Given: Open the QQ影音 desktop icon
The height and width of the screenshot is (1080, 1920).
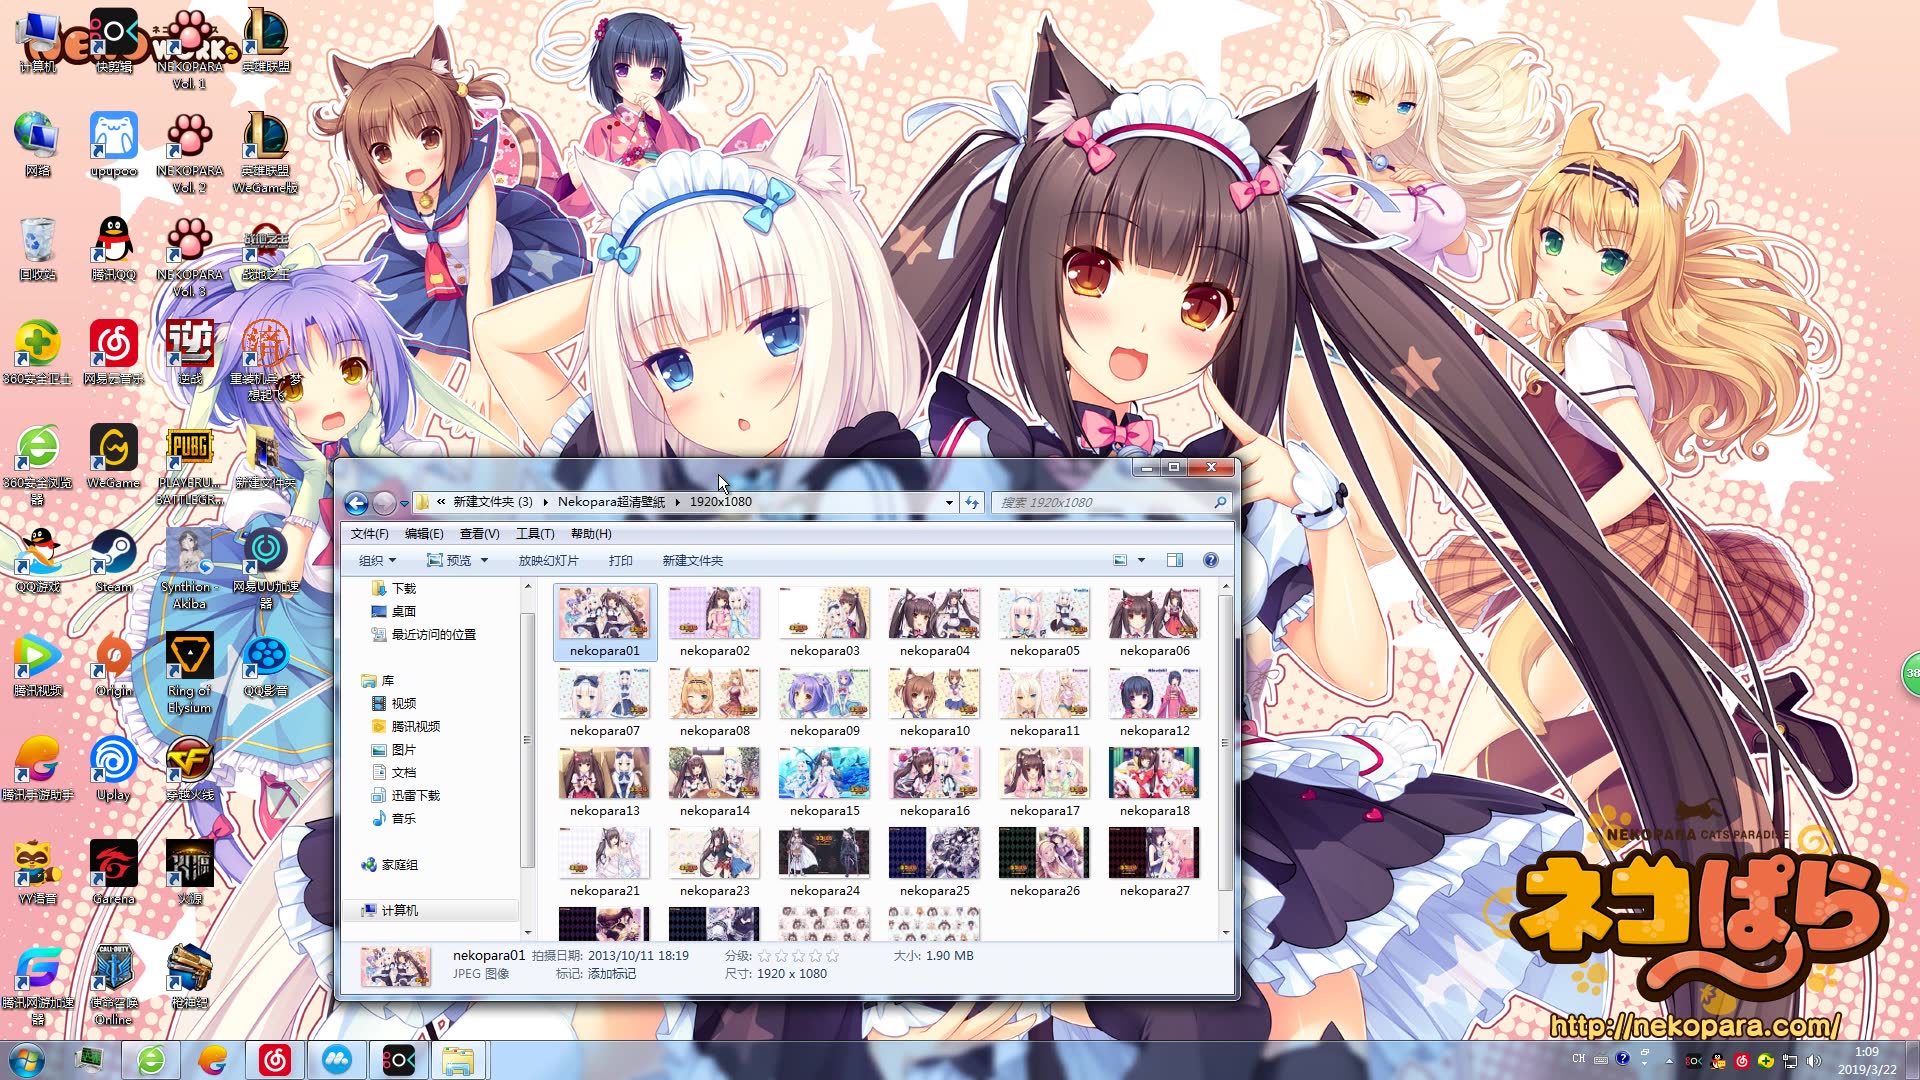Looking at the screenshot, I should click(x=265, y=664).
